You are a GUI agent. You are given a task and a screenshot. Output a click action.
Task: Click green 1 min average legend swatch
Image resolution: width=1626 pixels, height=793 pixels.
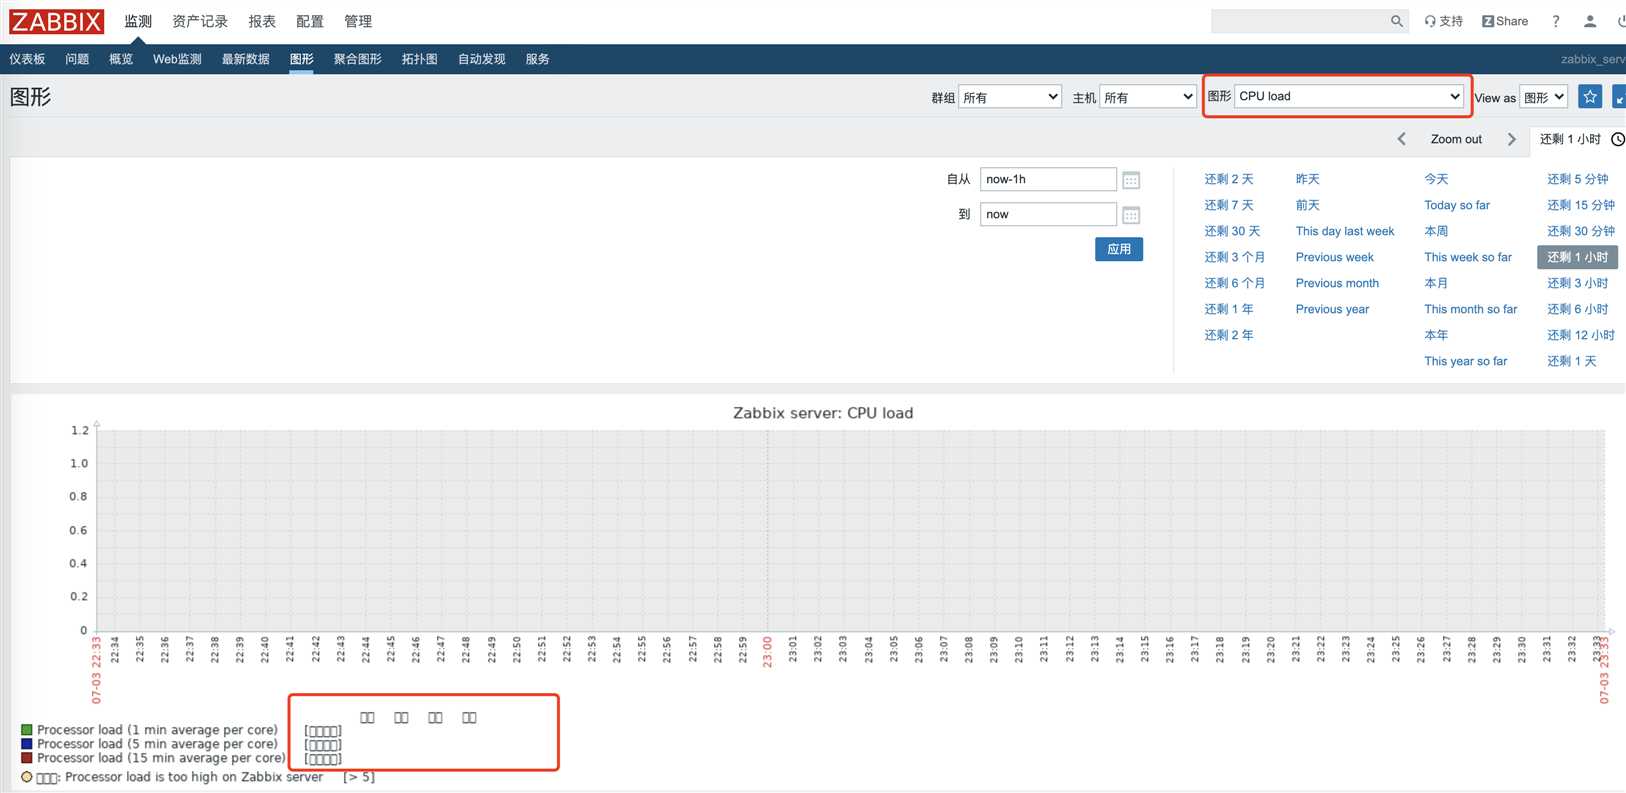tap(27, 730)
